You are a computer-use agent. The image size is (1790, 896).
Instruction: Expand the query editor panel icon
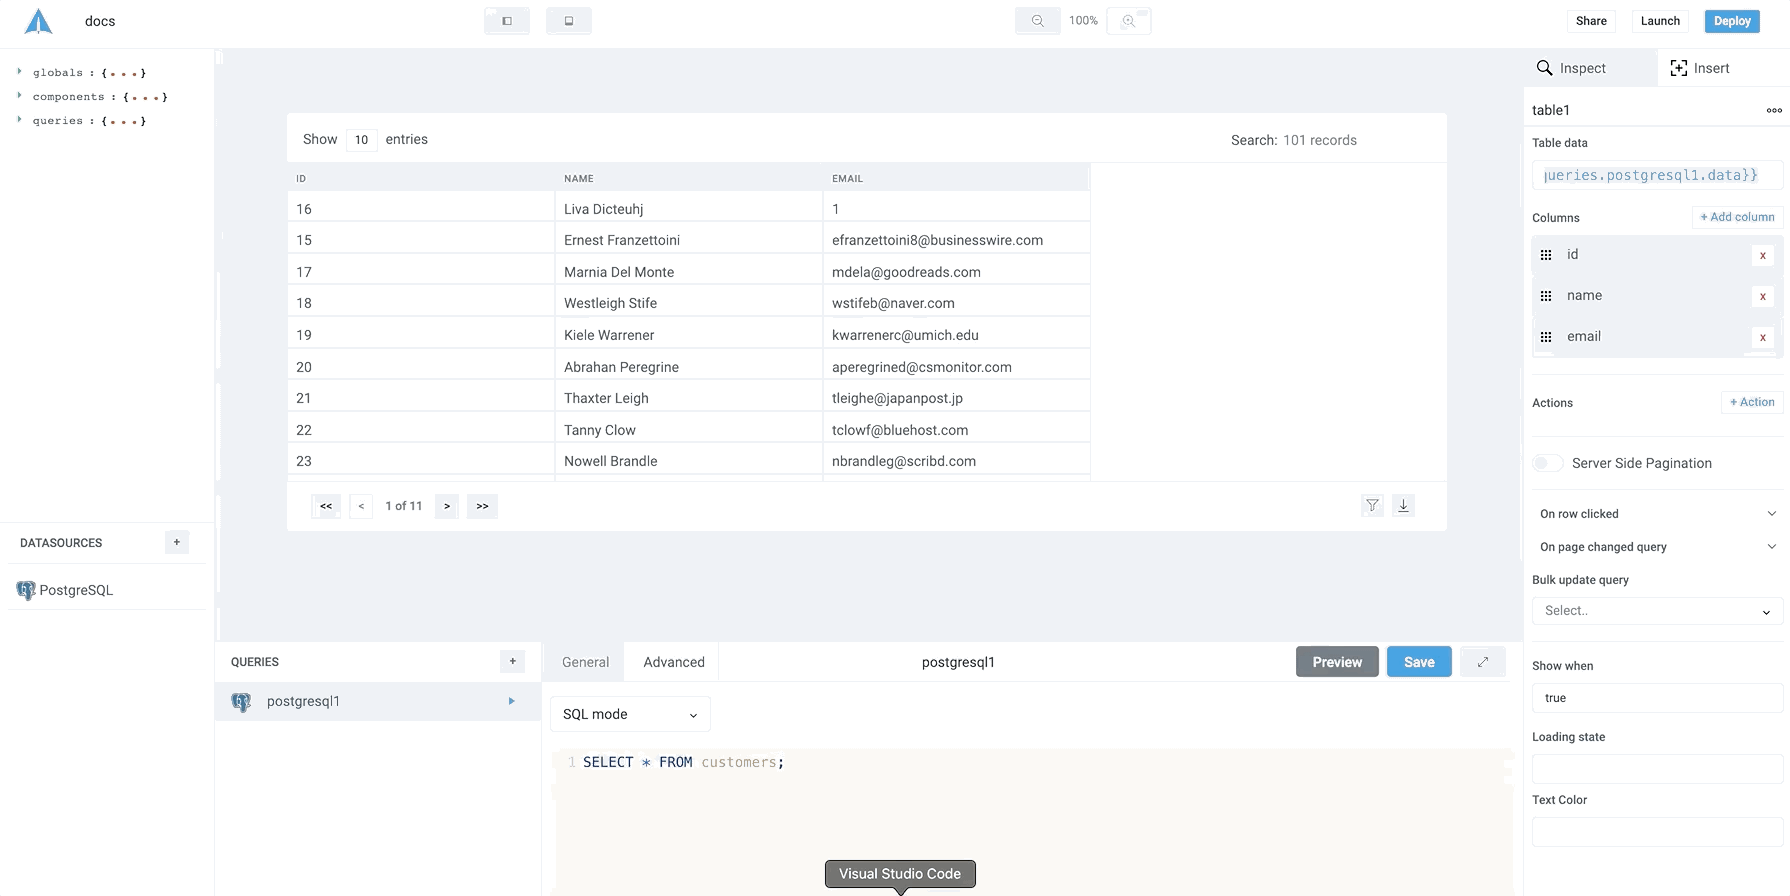1482,662
